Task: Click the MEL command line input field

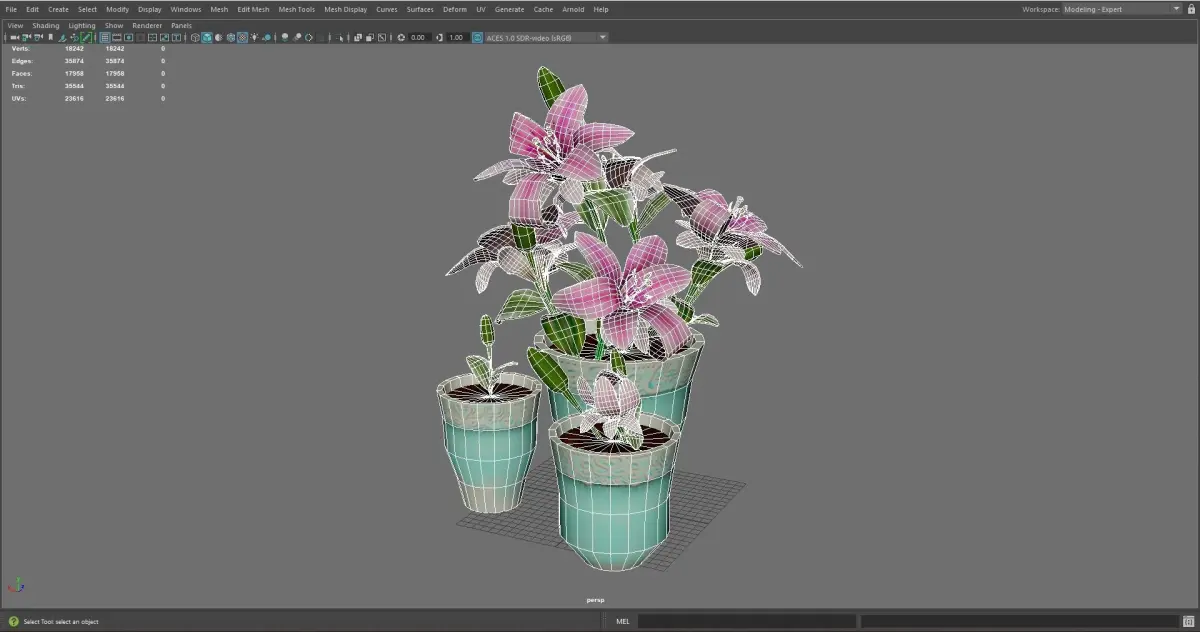Action: 748,621
